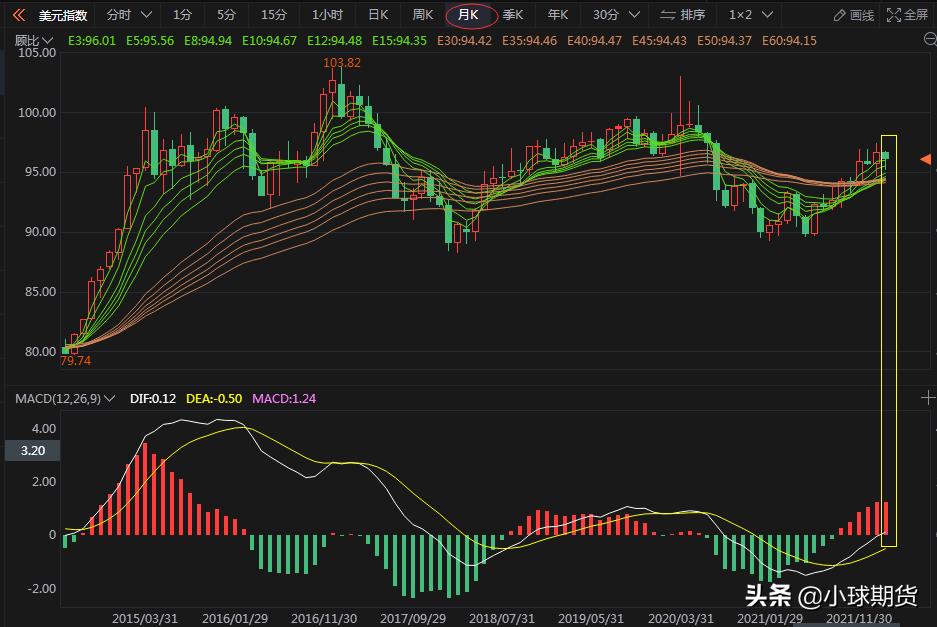Open the 1×2 layout dropdown

pos(751,15)
